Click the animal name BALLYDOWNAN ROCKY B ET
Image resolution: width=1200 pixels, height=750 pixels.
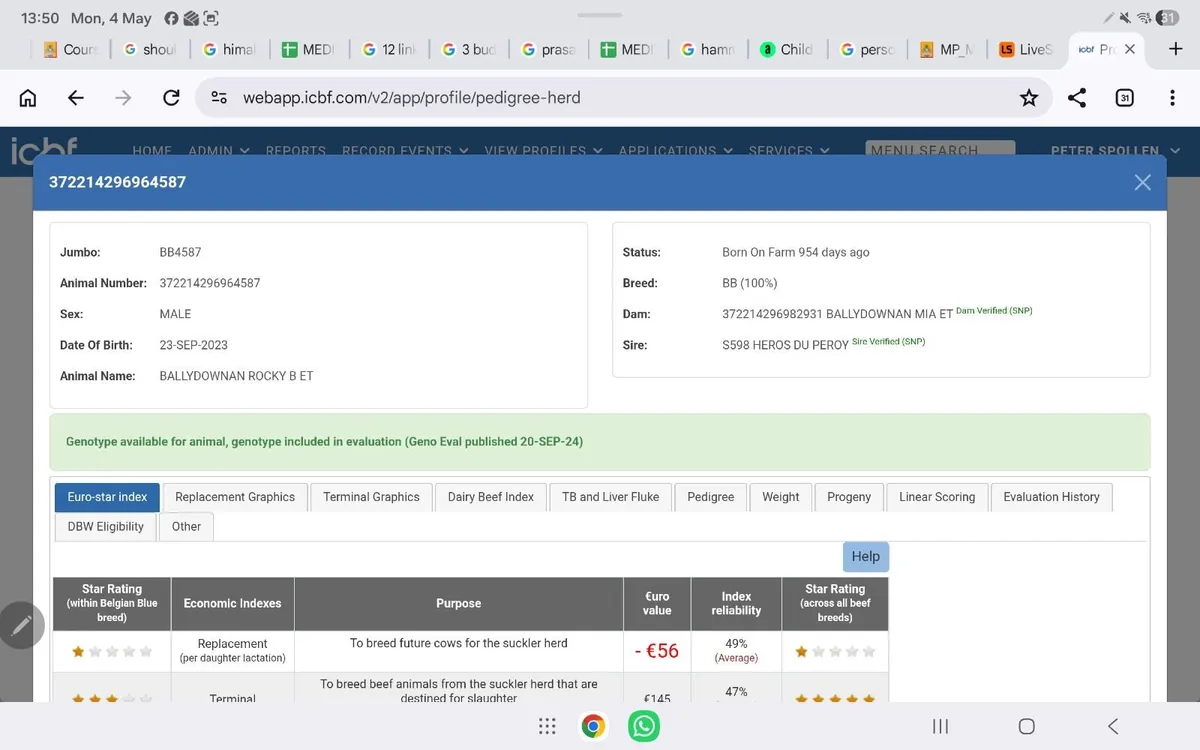tap(236, 376)
